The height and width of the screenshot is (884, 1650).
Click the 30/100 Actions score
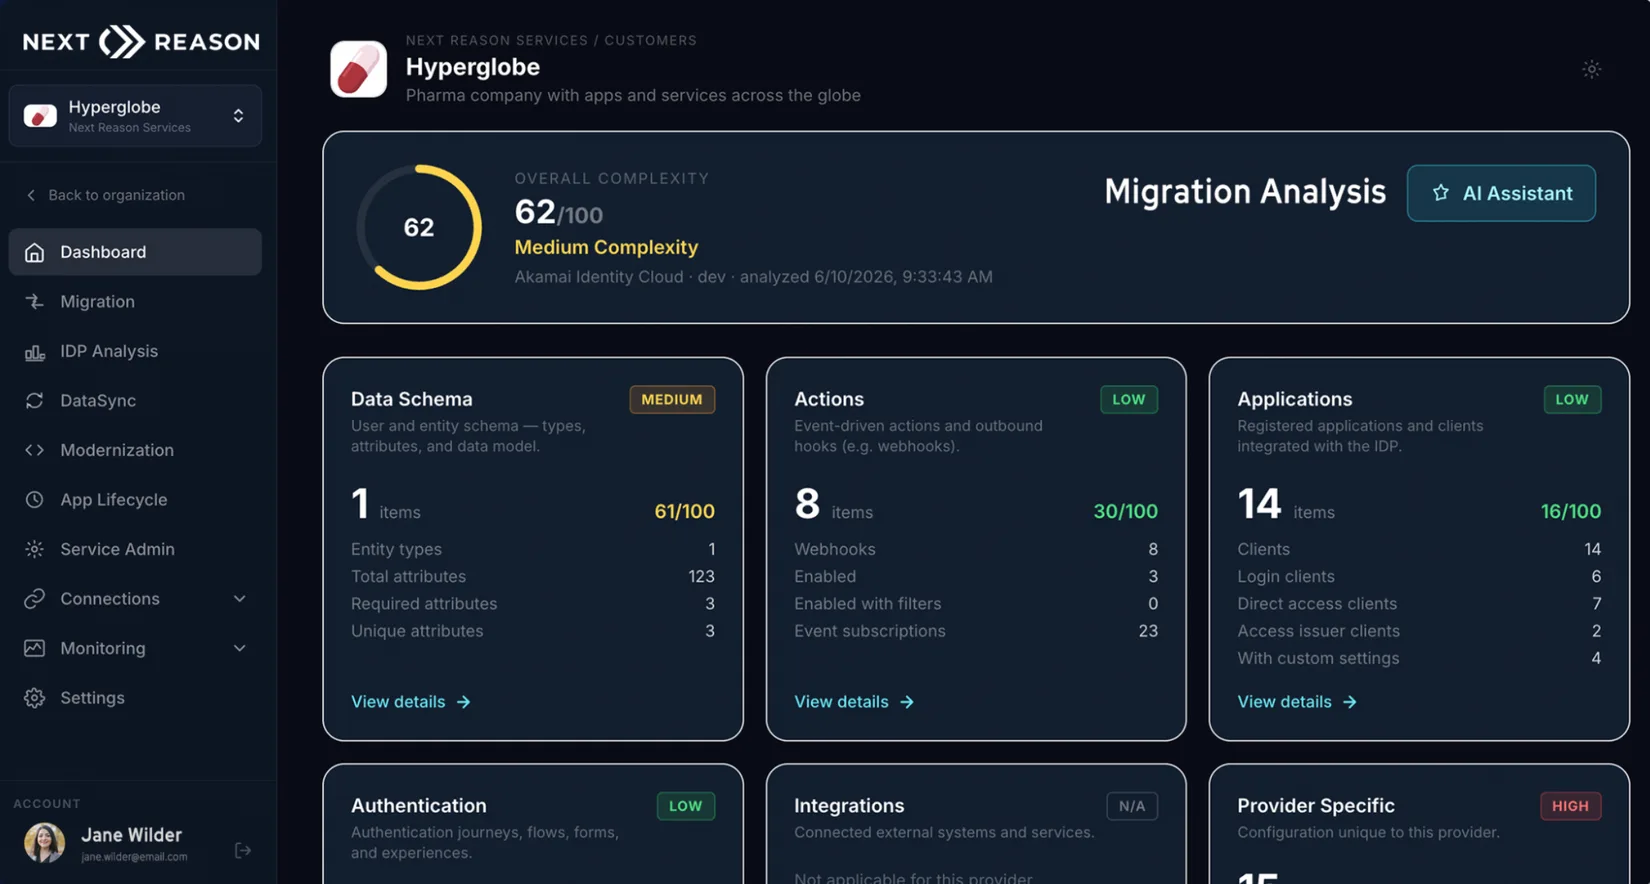click(1125, 511)
